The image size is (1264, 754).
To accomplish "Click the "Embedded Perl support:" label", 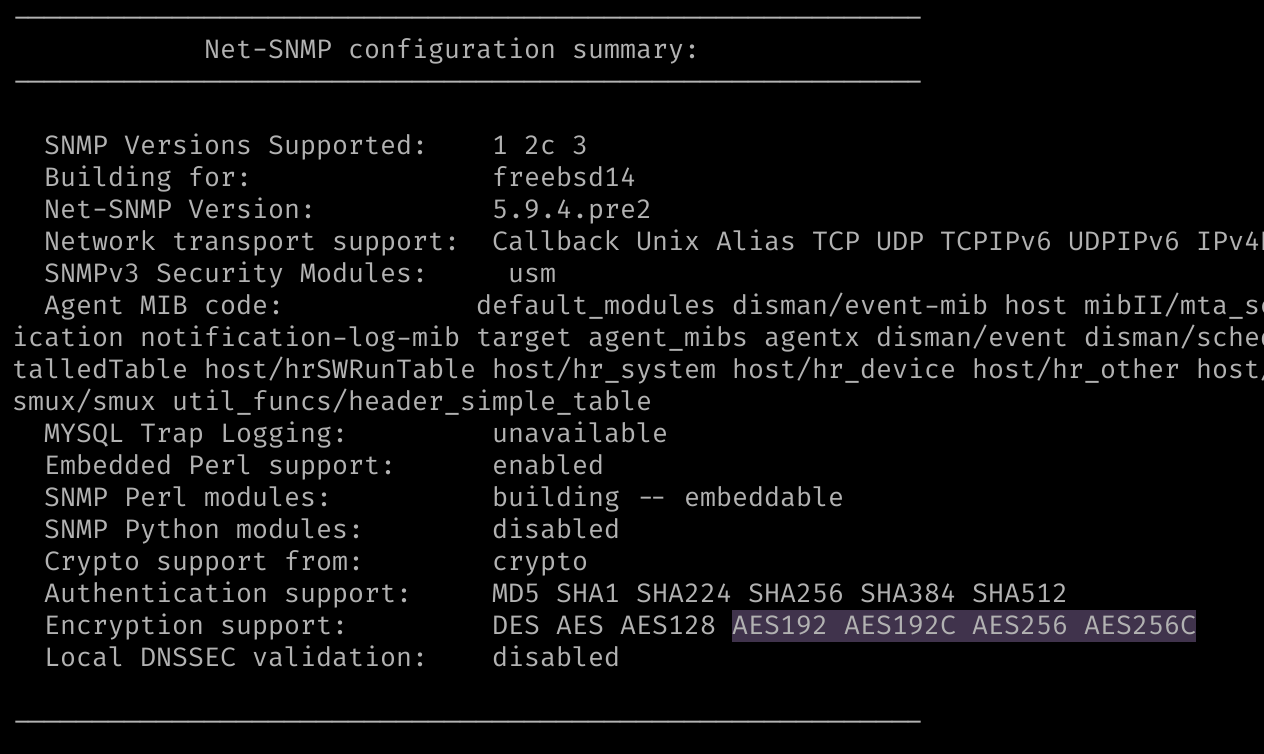I will pyautogui.click(x=219, y=466).
